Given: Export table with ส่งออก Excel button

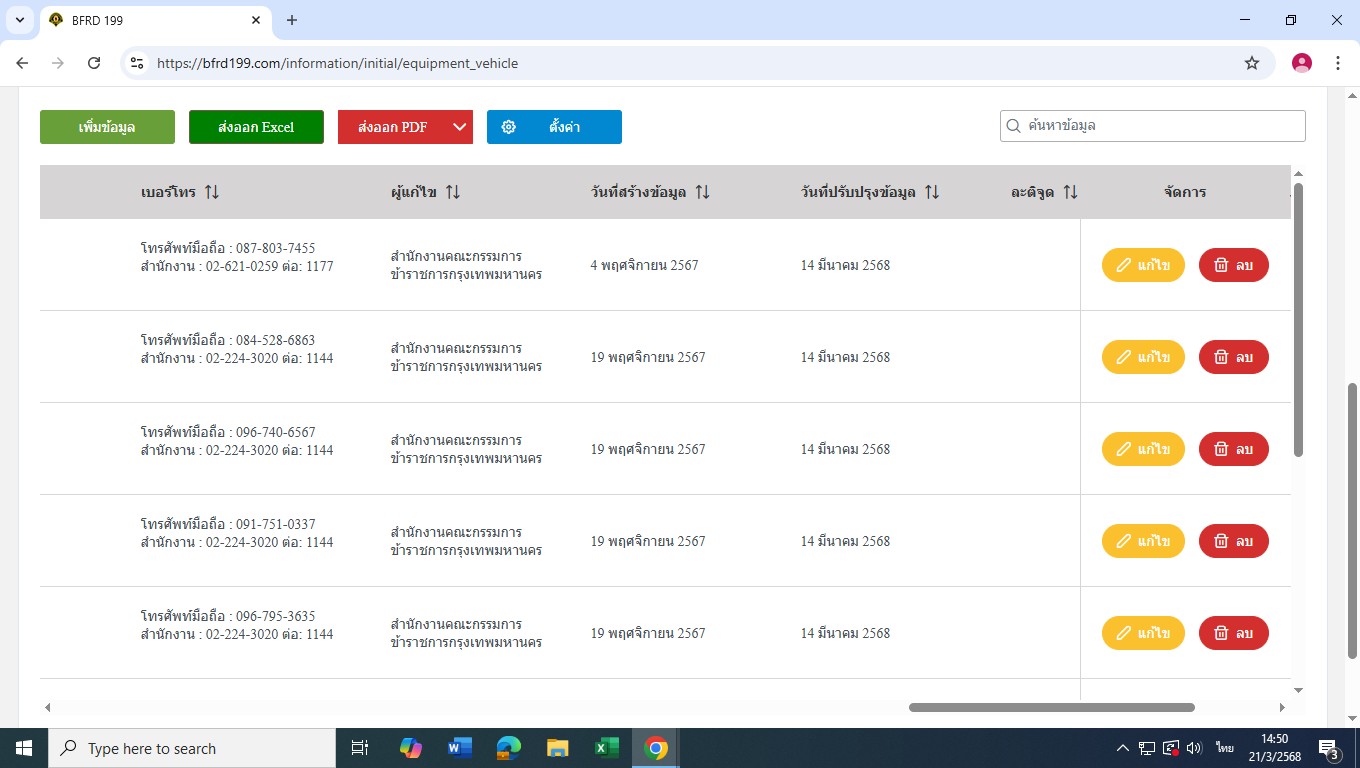Looking at the screenshot, I should click(x=256, y=127).
